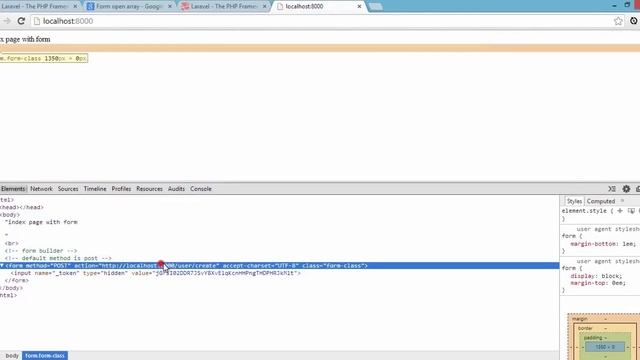Click the forward navigation arrow
Image resolution: width=640 pixels, height=360 pixels.
(7, 21)
